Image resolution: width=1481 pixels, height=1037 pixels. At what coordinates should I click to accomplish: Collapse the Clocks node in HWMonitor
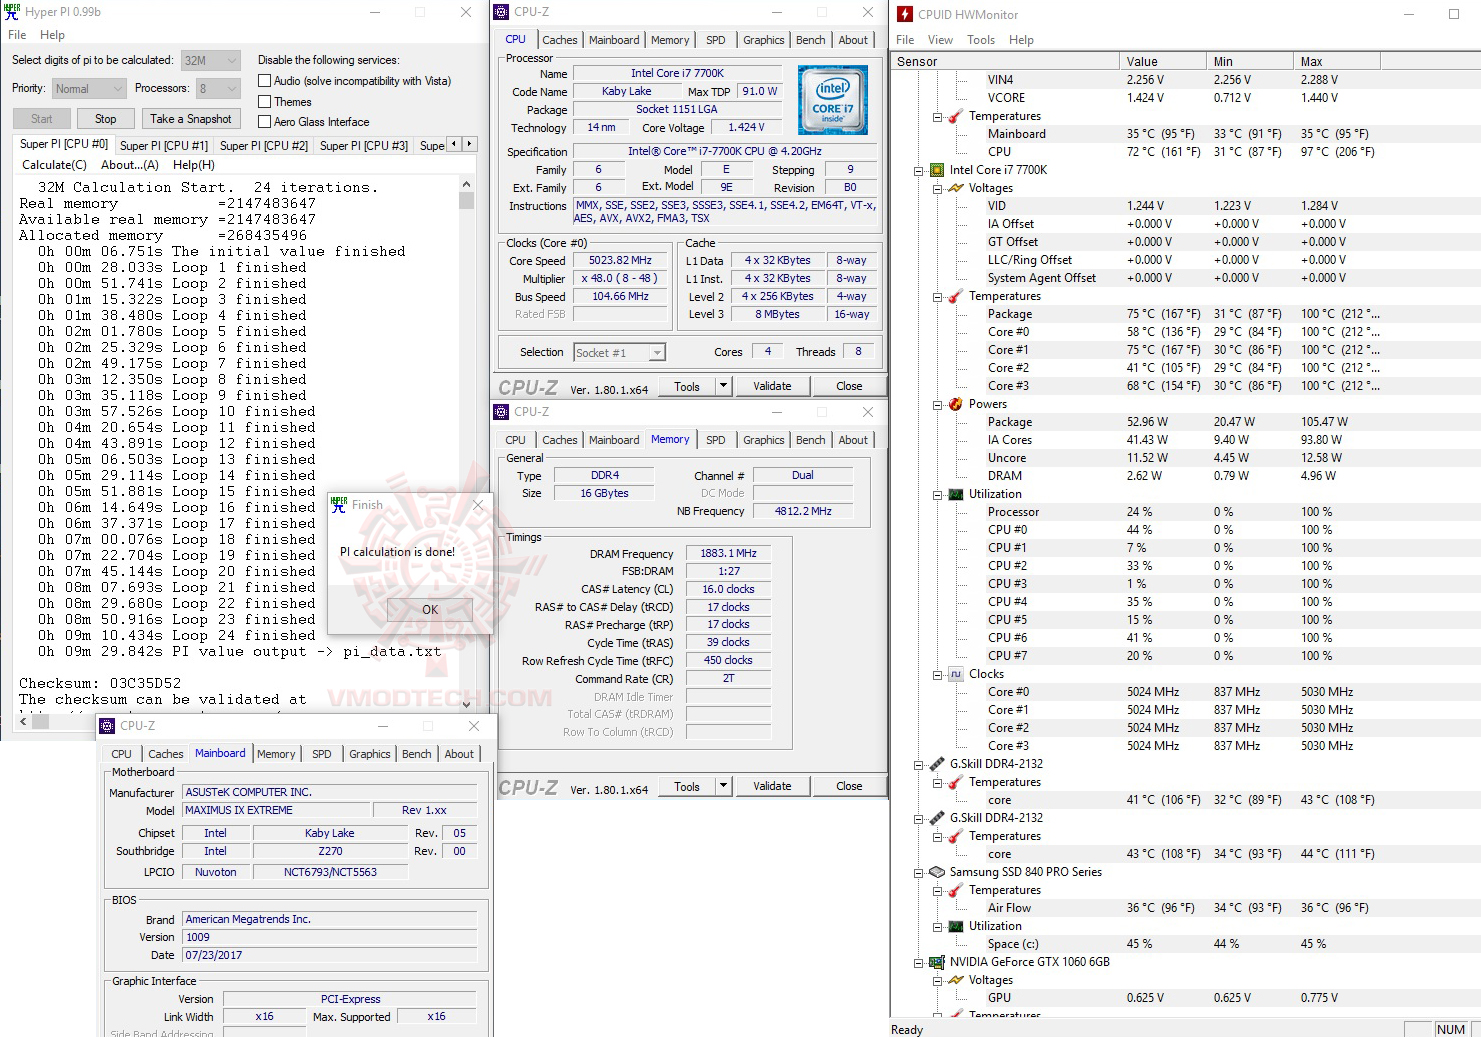click(937, 674)
